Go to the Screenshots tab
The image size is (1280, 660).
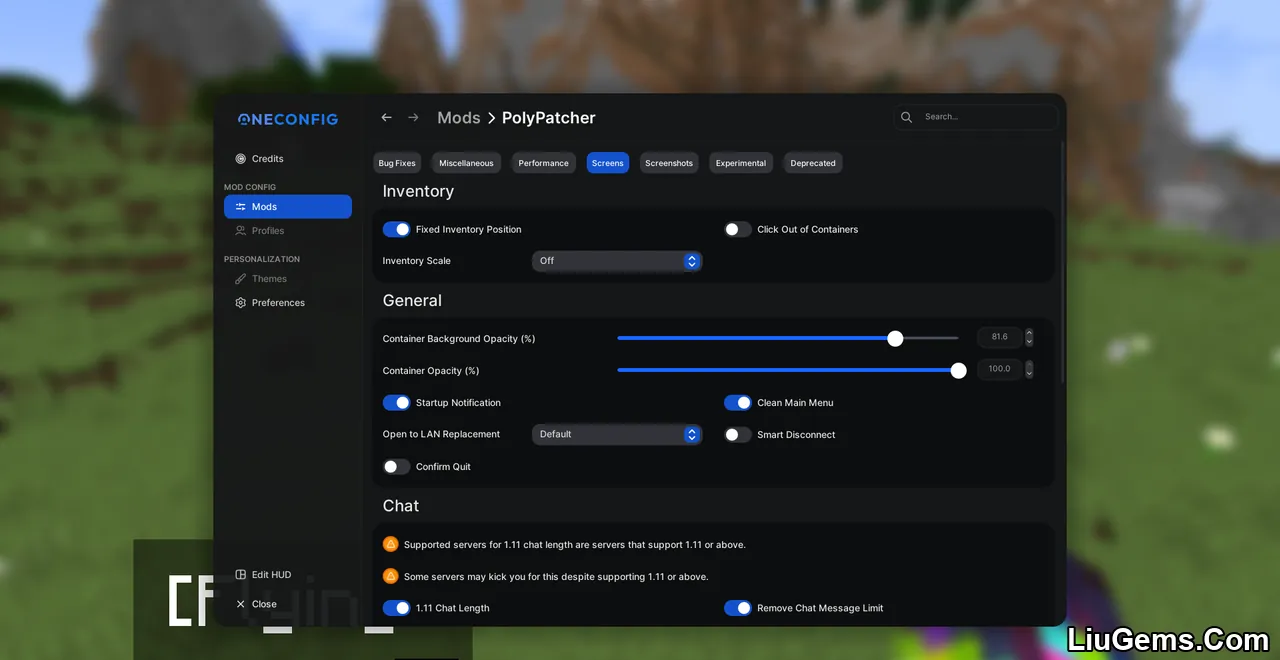[x=669, y=163]
